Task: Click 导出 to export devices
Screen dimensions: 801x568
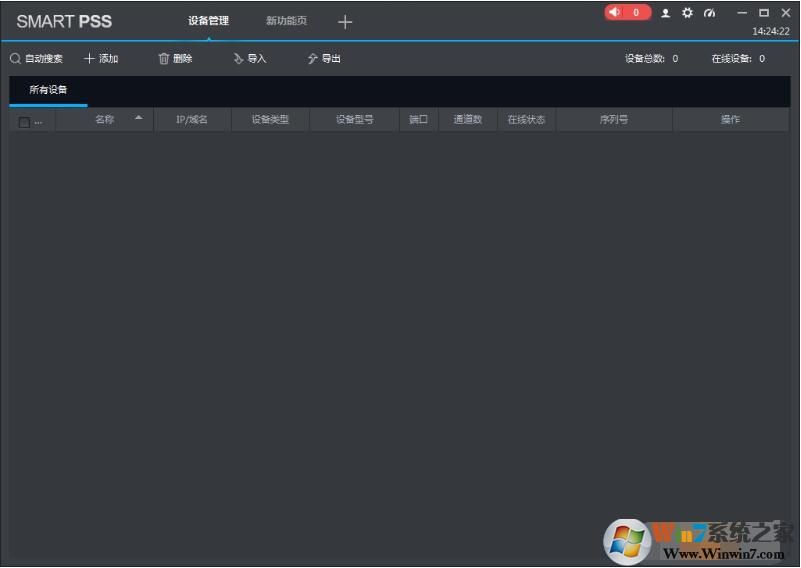Action: pyautogui.click(x=324, y=59)
